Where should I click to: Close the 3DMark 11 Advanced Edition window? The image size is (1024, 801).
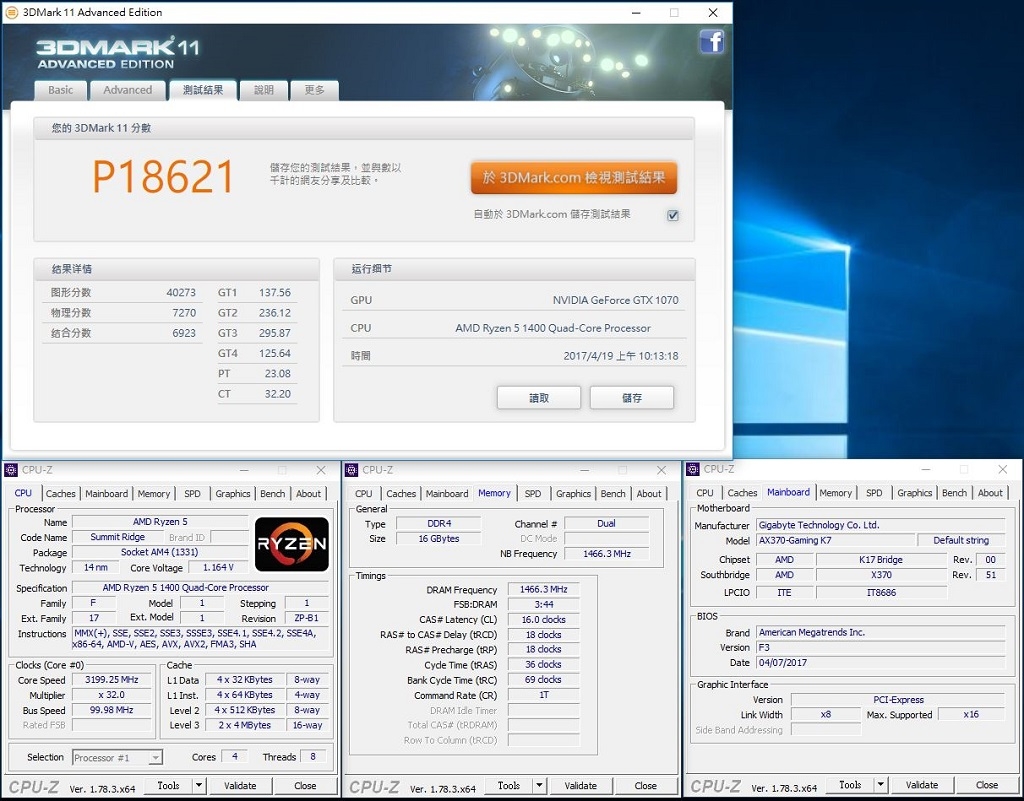point(712,12)
